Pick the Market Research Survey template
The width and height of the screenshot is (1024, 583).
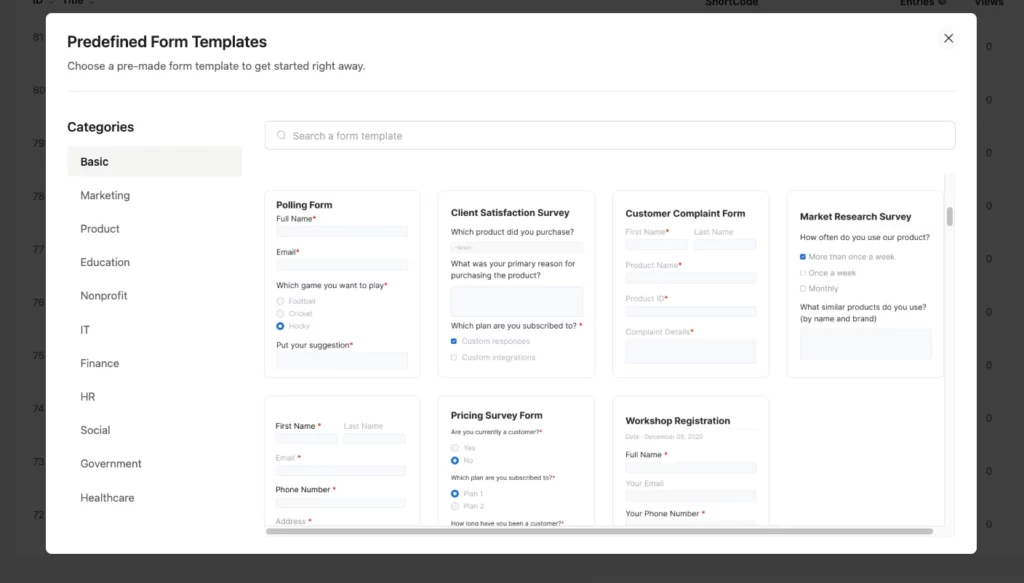pos(865,284)
